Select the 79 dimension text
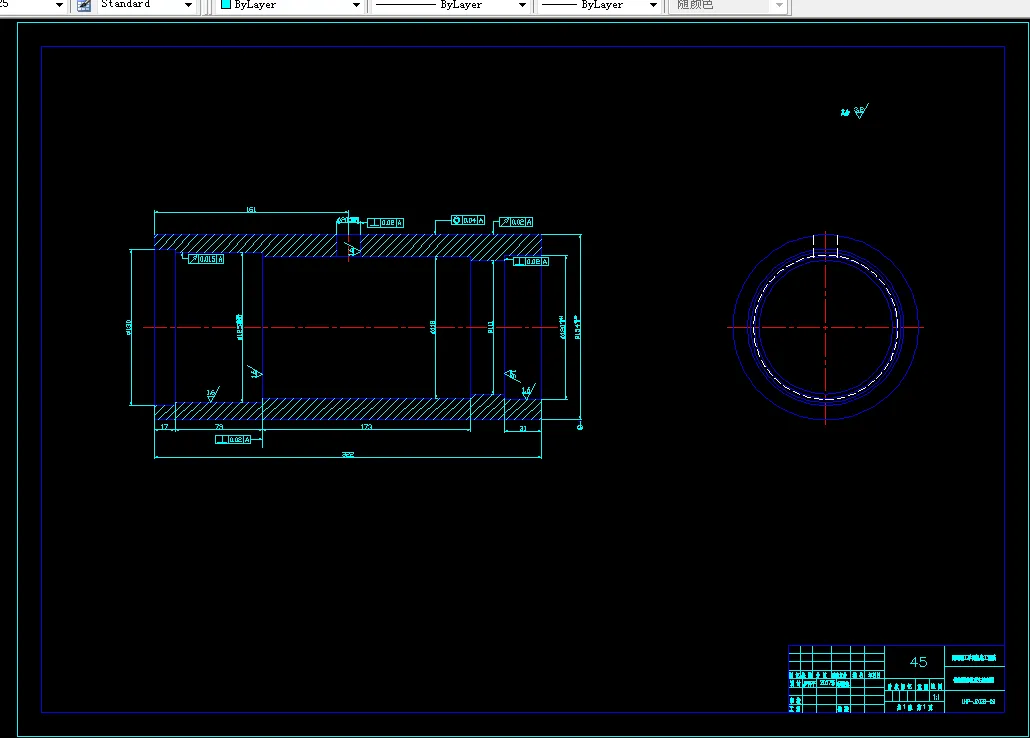Screen dimensions: 1030x738 pos(219,427)
